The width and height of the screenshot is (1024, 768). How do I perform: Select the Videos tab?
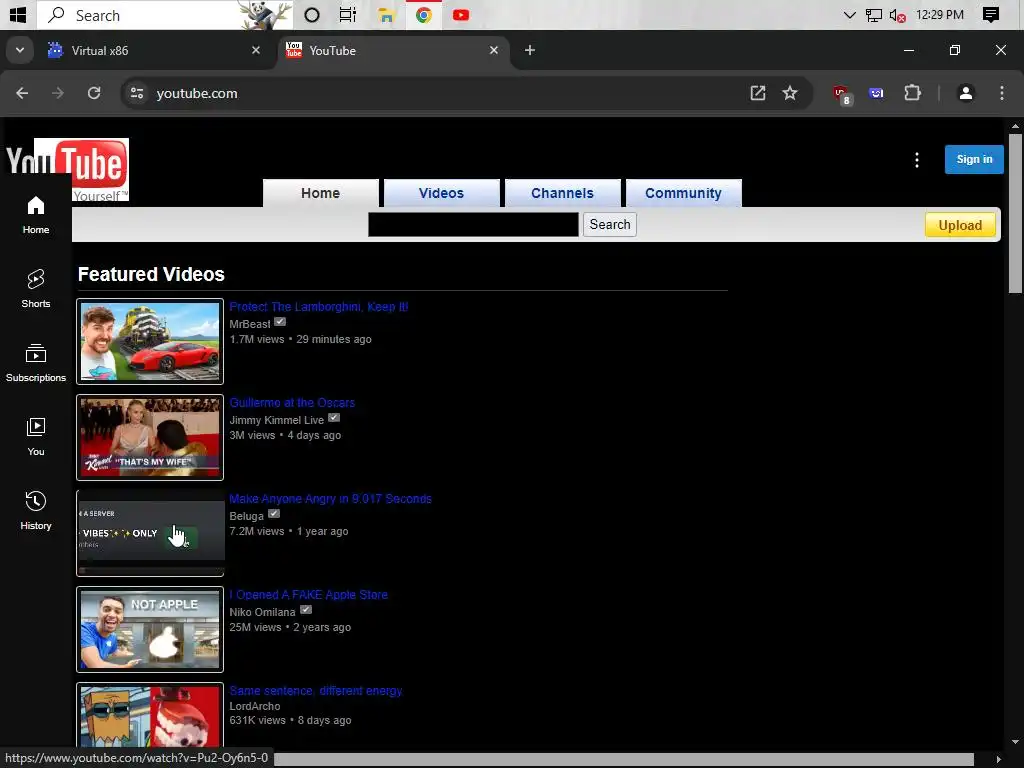point(441,193)
